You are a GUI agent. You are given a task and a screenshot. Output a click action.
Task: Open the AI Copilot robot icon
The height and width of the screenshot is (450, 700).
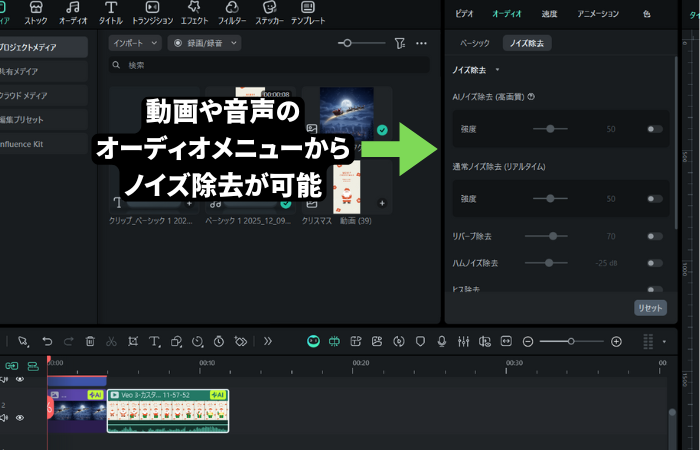[x=313, y=342]
